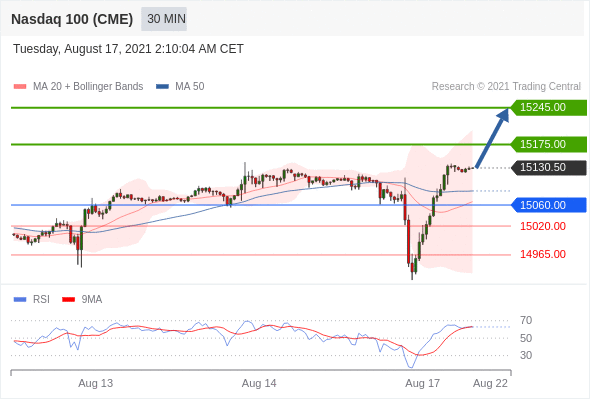Click the RSI 70 level label
The width and height of the screenshot is (590, 400).
pyautogui.click(x=526, y=321)
